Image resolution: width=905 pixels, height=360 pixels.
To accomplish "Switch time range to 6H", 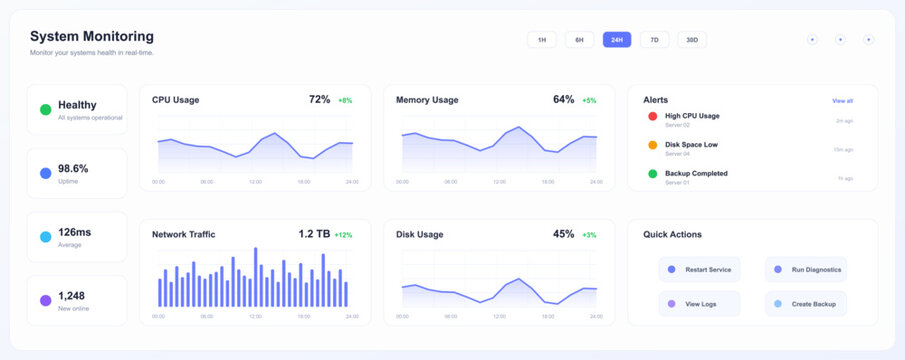I will coord(579,40).
